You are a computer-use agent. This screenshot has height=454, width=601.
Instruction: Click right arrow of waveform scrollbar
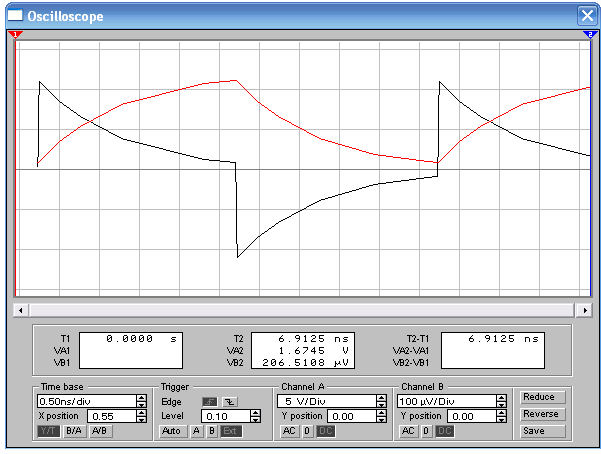(585, 310)
